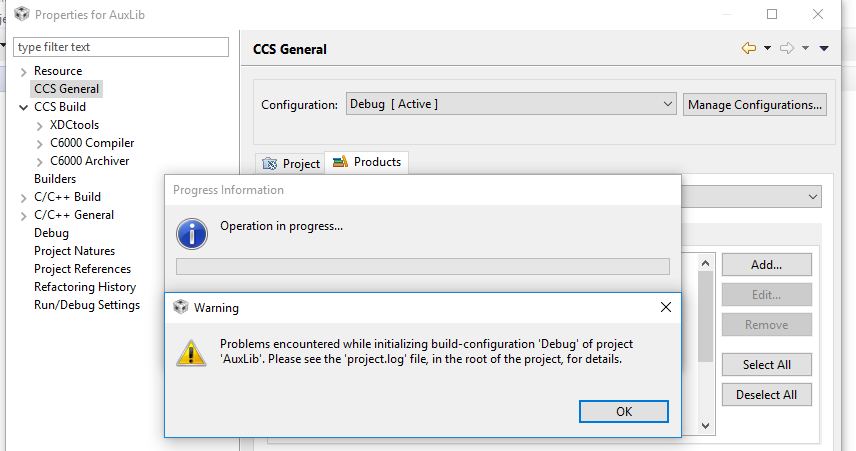This screenshot has width=856, height=451.
Task: Select Run/Debug Settings in the tree
Action: (x=87, y=305)
